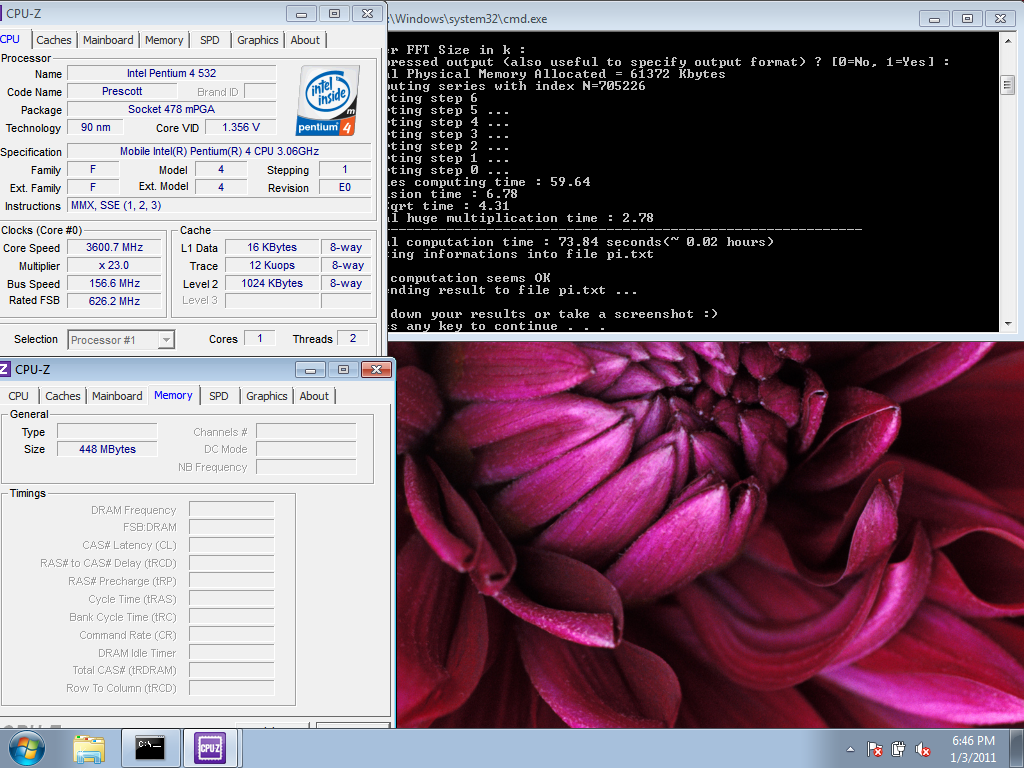Click the empty memory Type field
1024x768 pixels.
point(107,432)
